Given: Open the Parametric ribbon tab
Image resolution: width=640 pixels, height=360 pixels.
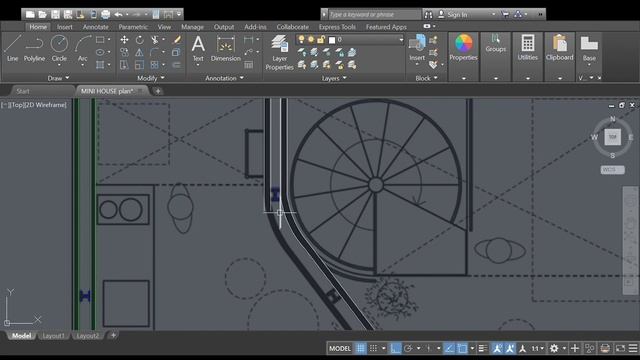Looking at the screenshot, I should pos(133,27).
